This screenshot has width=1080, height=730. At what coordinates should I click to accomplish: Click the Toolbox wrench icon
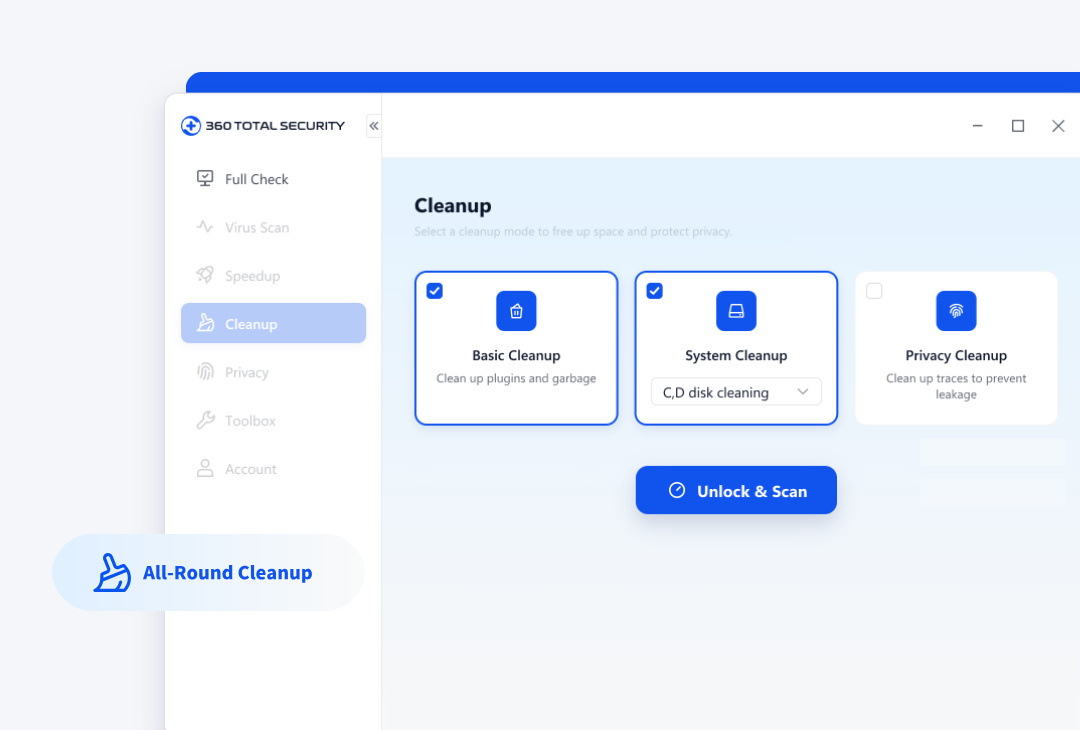point(205,420)
